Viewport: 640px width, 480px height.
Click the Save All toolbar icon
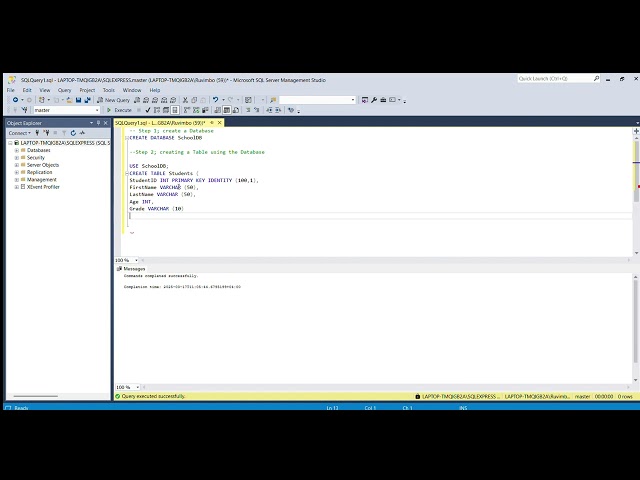(87, 100)
